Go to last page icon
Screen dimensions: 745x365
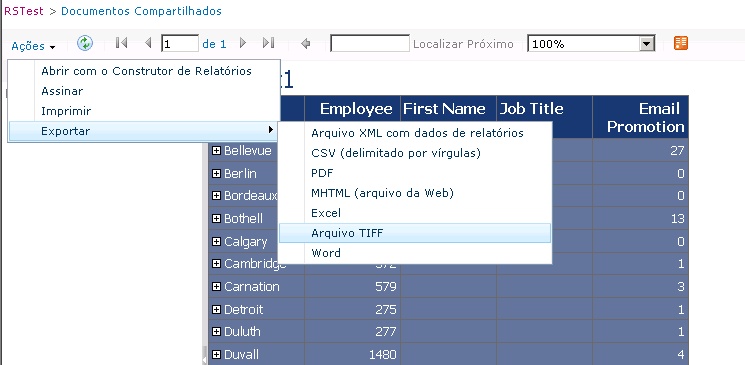click(268, 43)
